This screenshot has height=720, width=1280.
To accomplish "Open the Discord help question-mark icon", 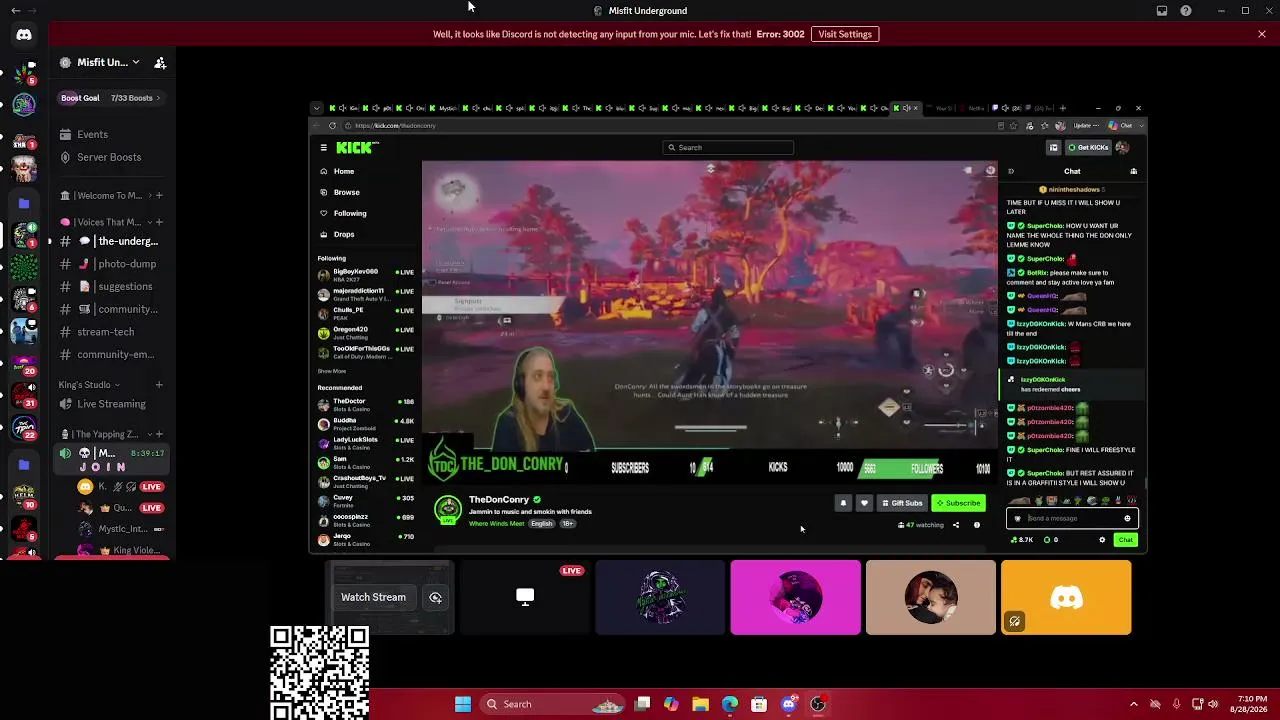I will 1186,11.
